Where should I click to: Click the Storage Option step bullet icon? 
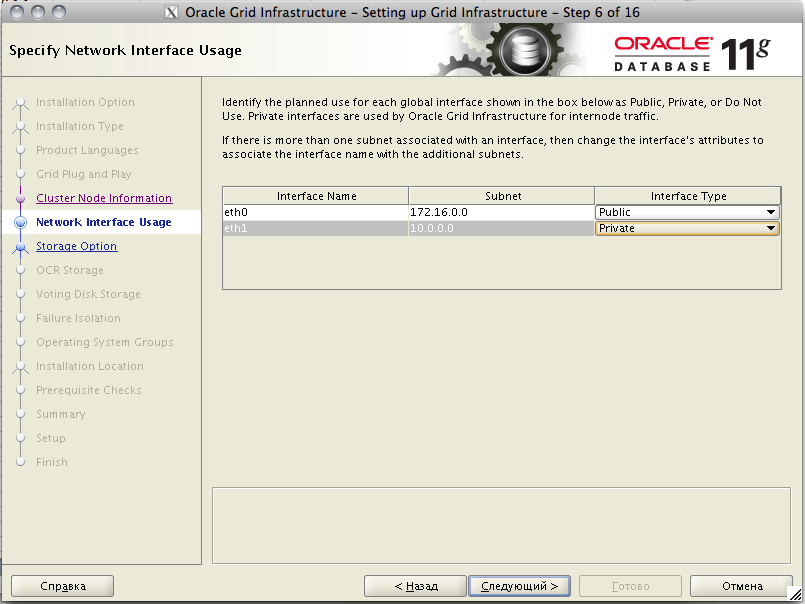click(x=20, y=247)
